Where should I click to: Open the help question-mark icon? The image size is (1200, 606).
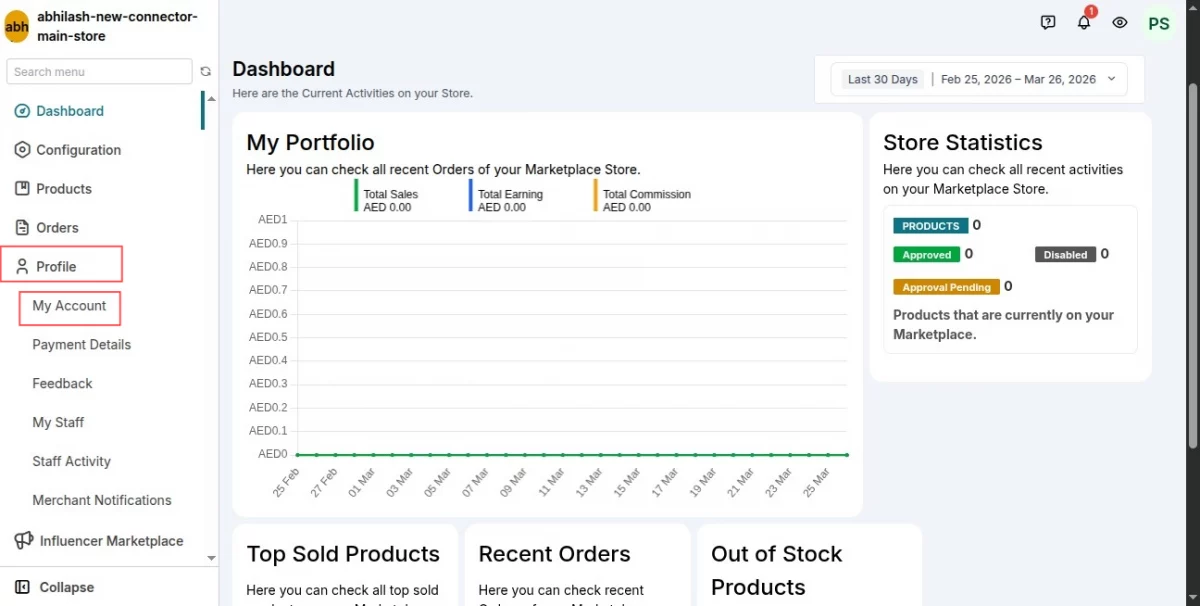1048,22
